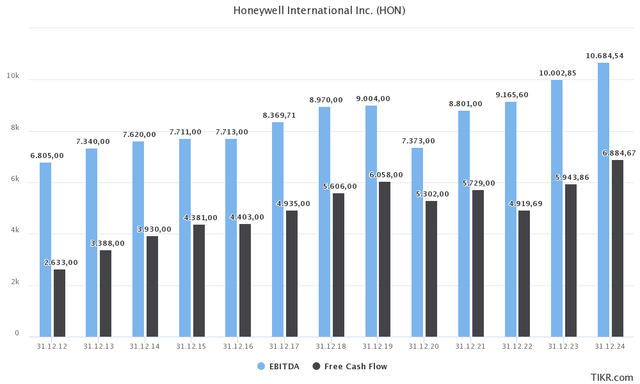Click the EBITDA bar for 31.12.24

[x=603, y=200]
